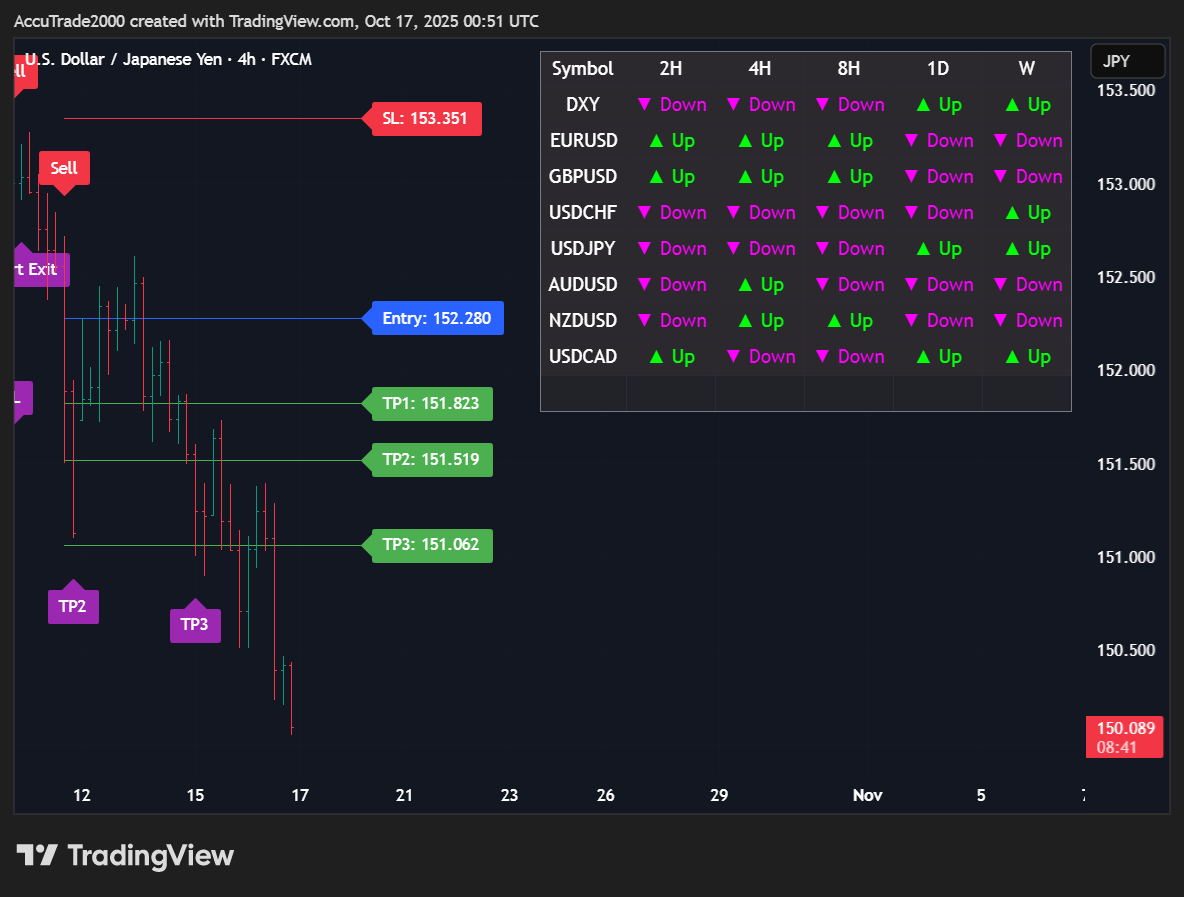Select the 2H column header
Viewport: 1184px width, 897px height.
pyautogui.click(x=671, y=69)
